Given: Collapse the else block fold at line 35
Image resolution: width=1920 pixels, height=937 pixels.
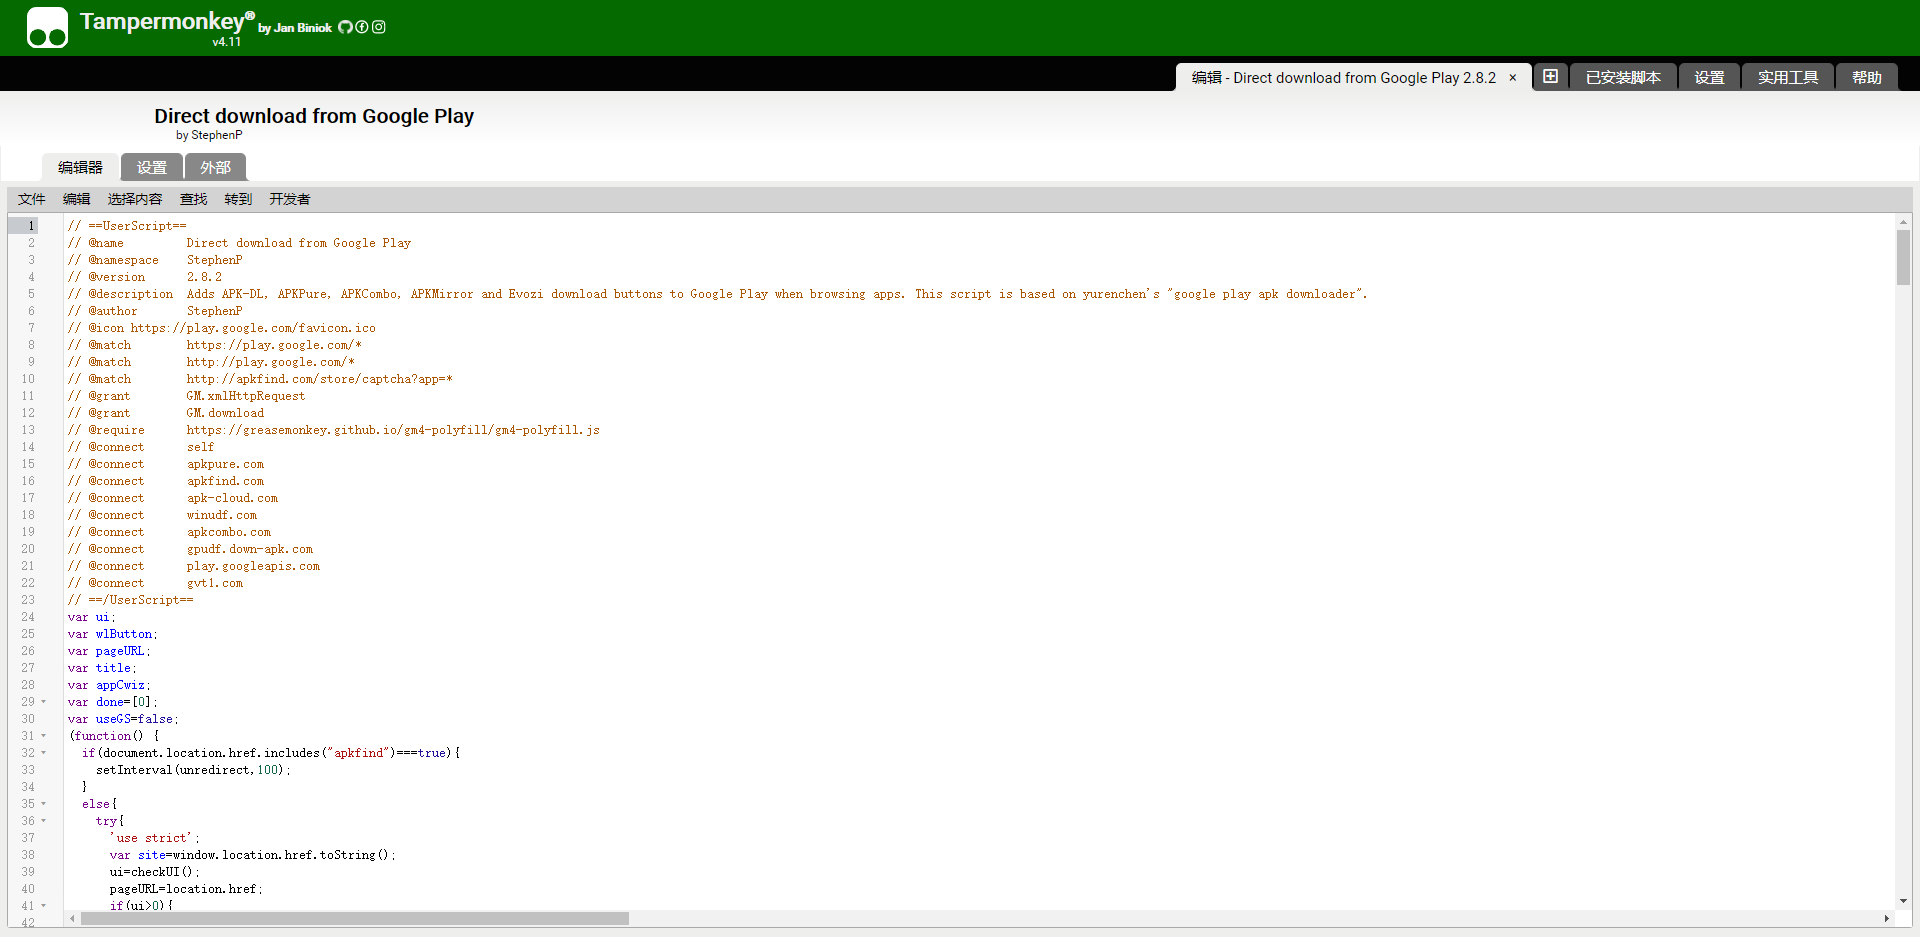Looking at the screenshot, I should [x=44, y=804].
